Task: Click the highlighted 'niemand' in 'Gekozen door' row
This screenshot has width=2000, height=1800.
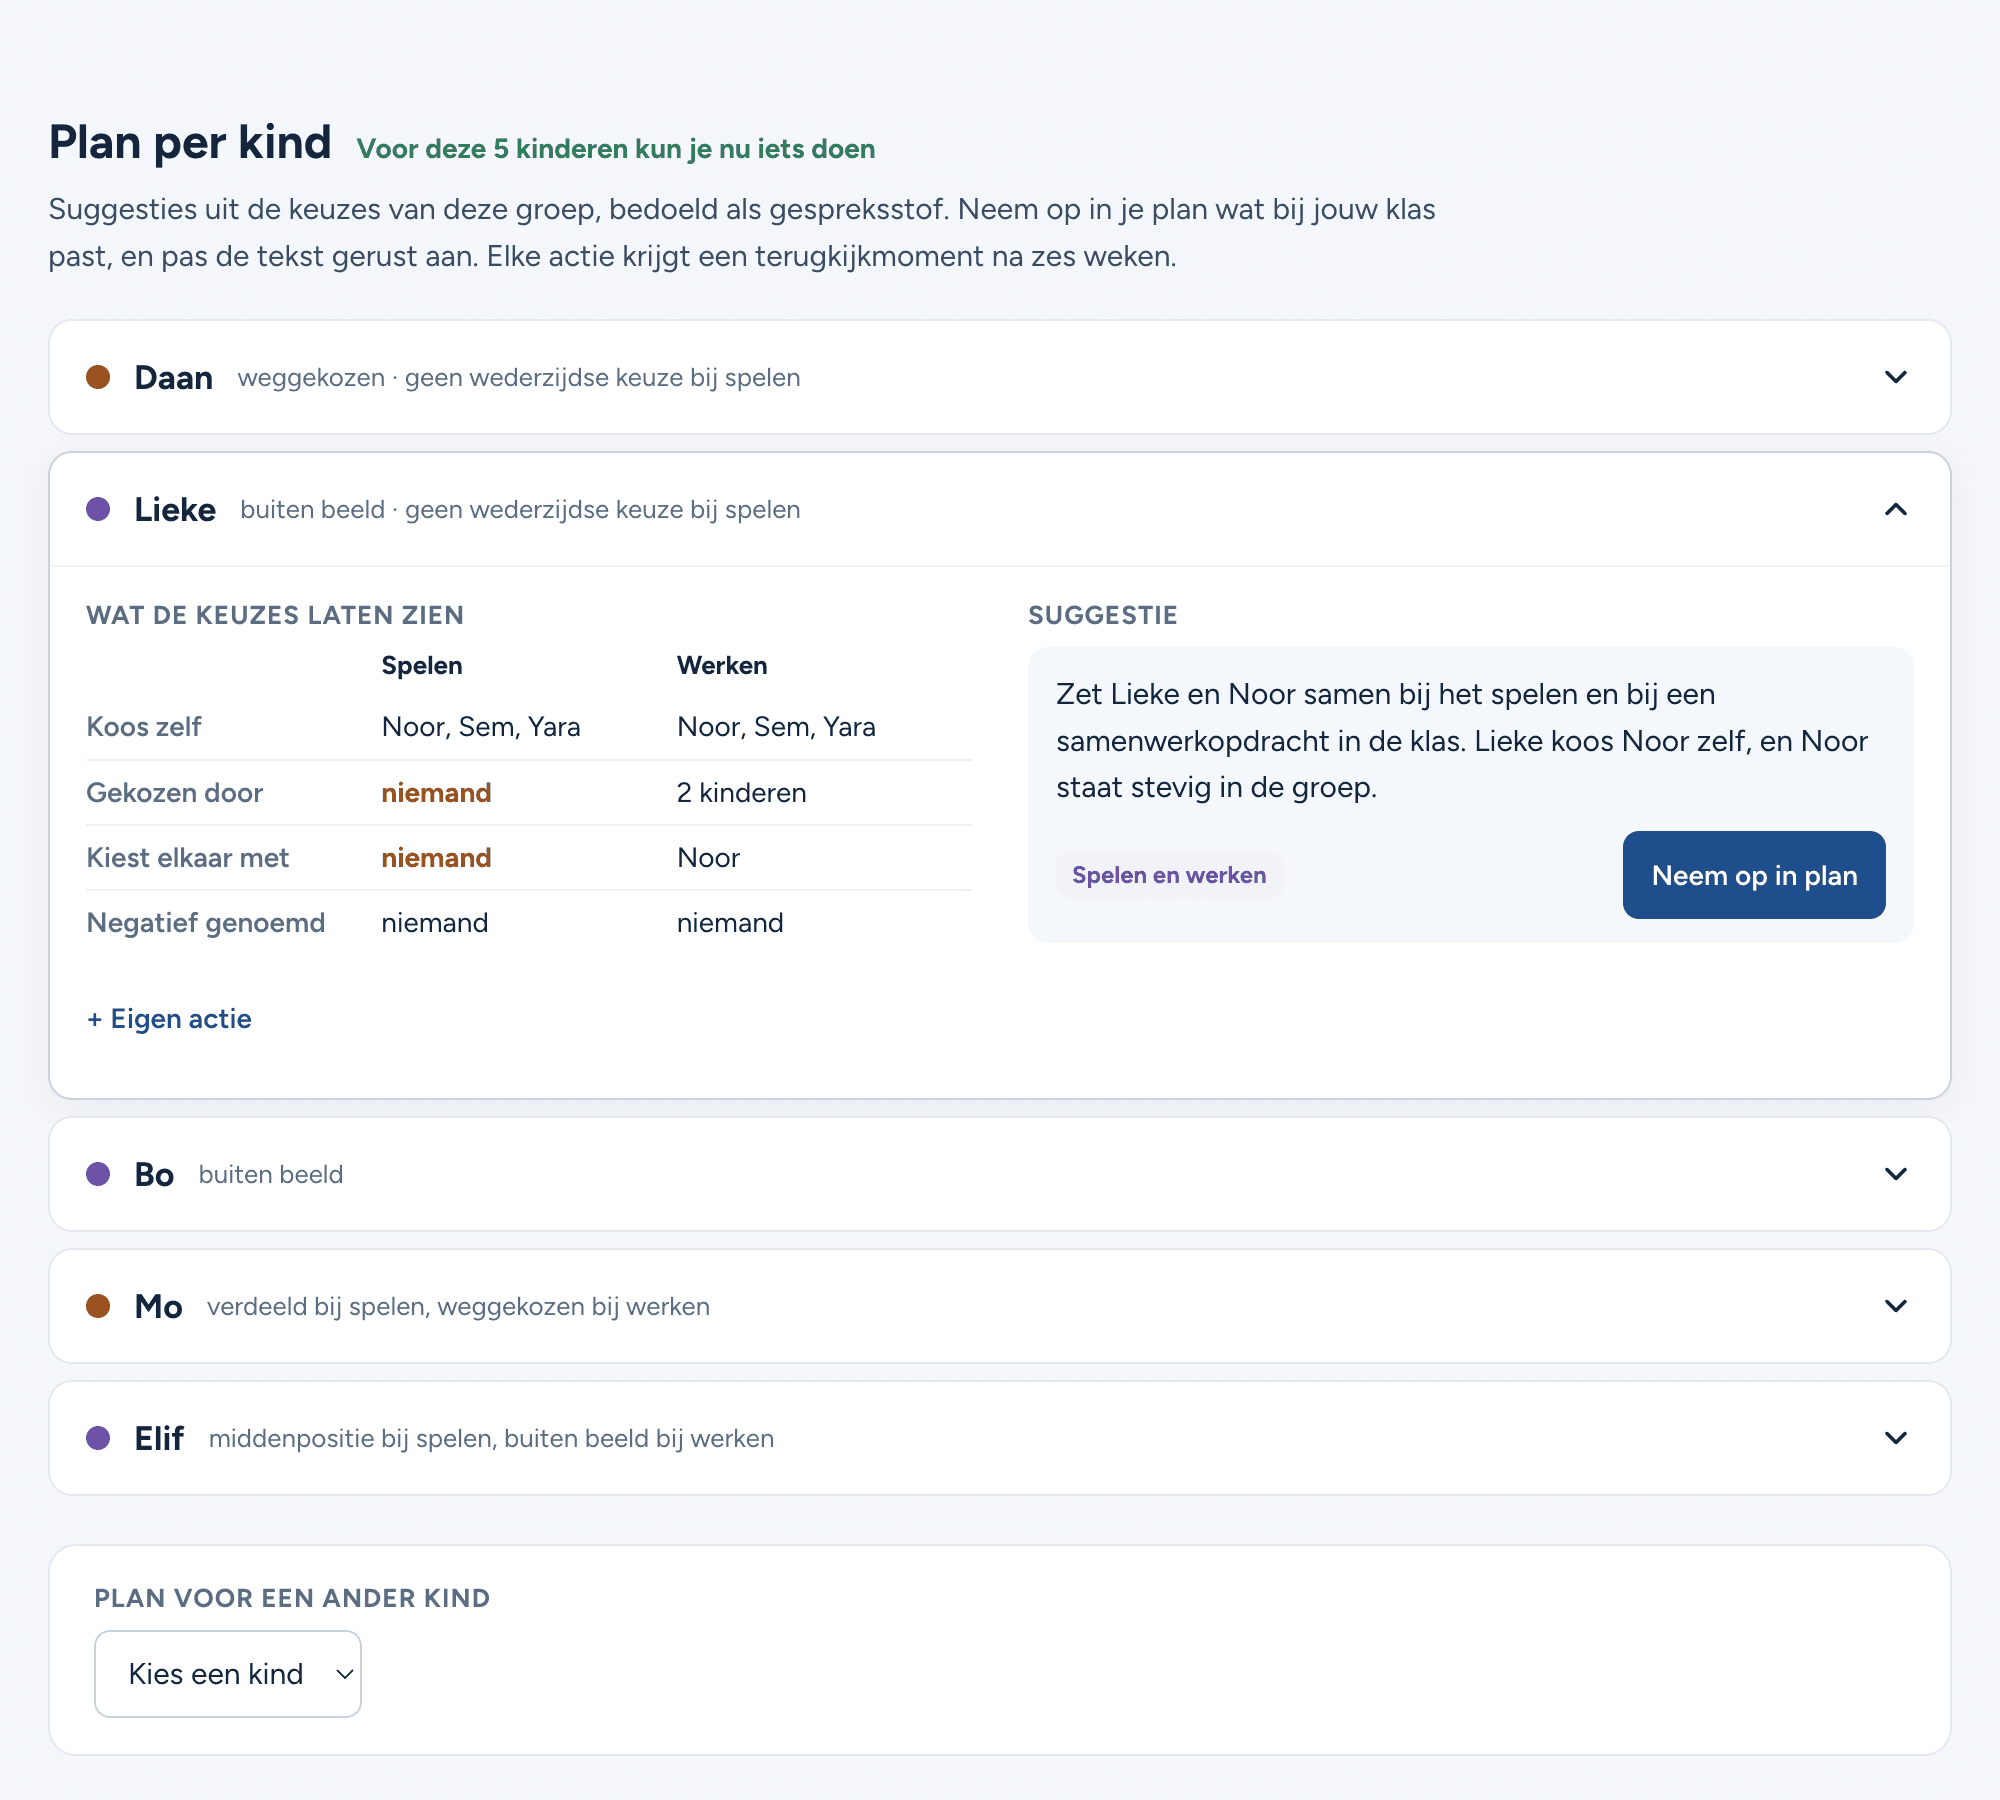Action: pos(436,793)
